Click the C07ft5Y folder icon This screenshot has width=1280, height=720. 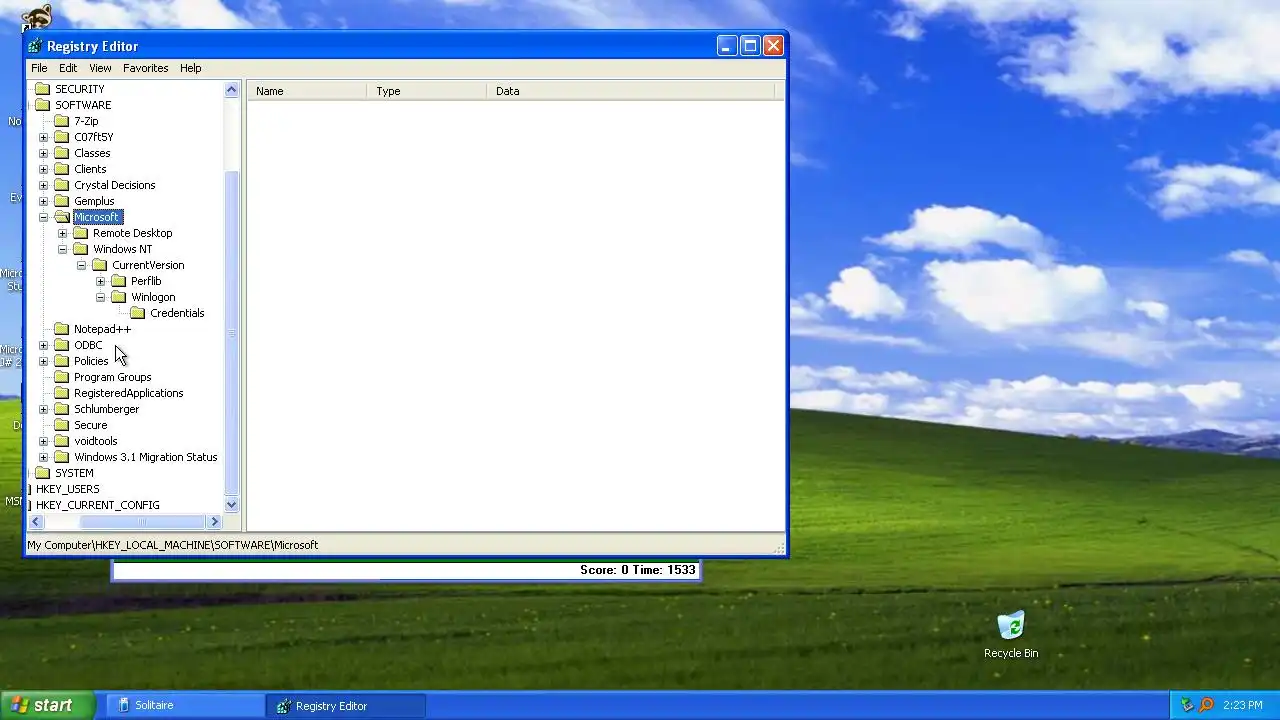pos(61,137)
